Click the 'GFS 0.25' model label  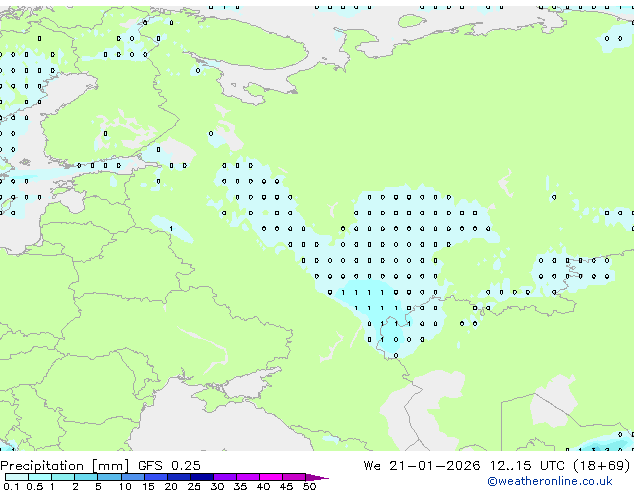169,466
